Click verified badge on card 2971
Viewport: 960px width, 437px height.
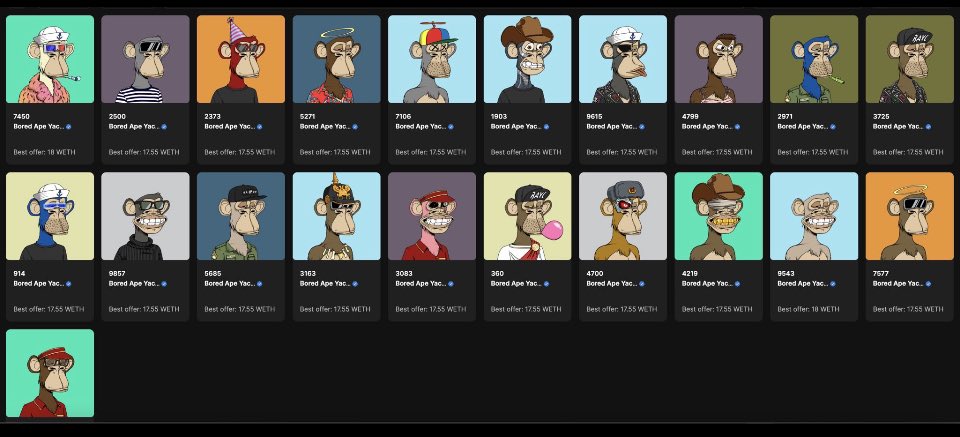coord(833,127)
